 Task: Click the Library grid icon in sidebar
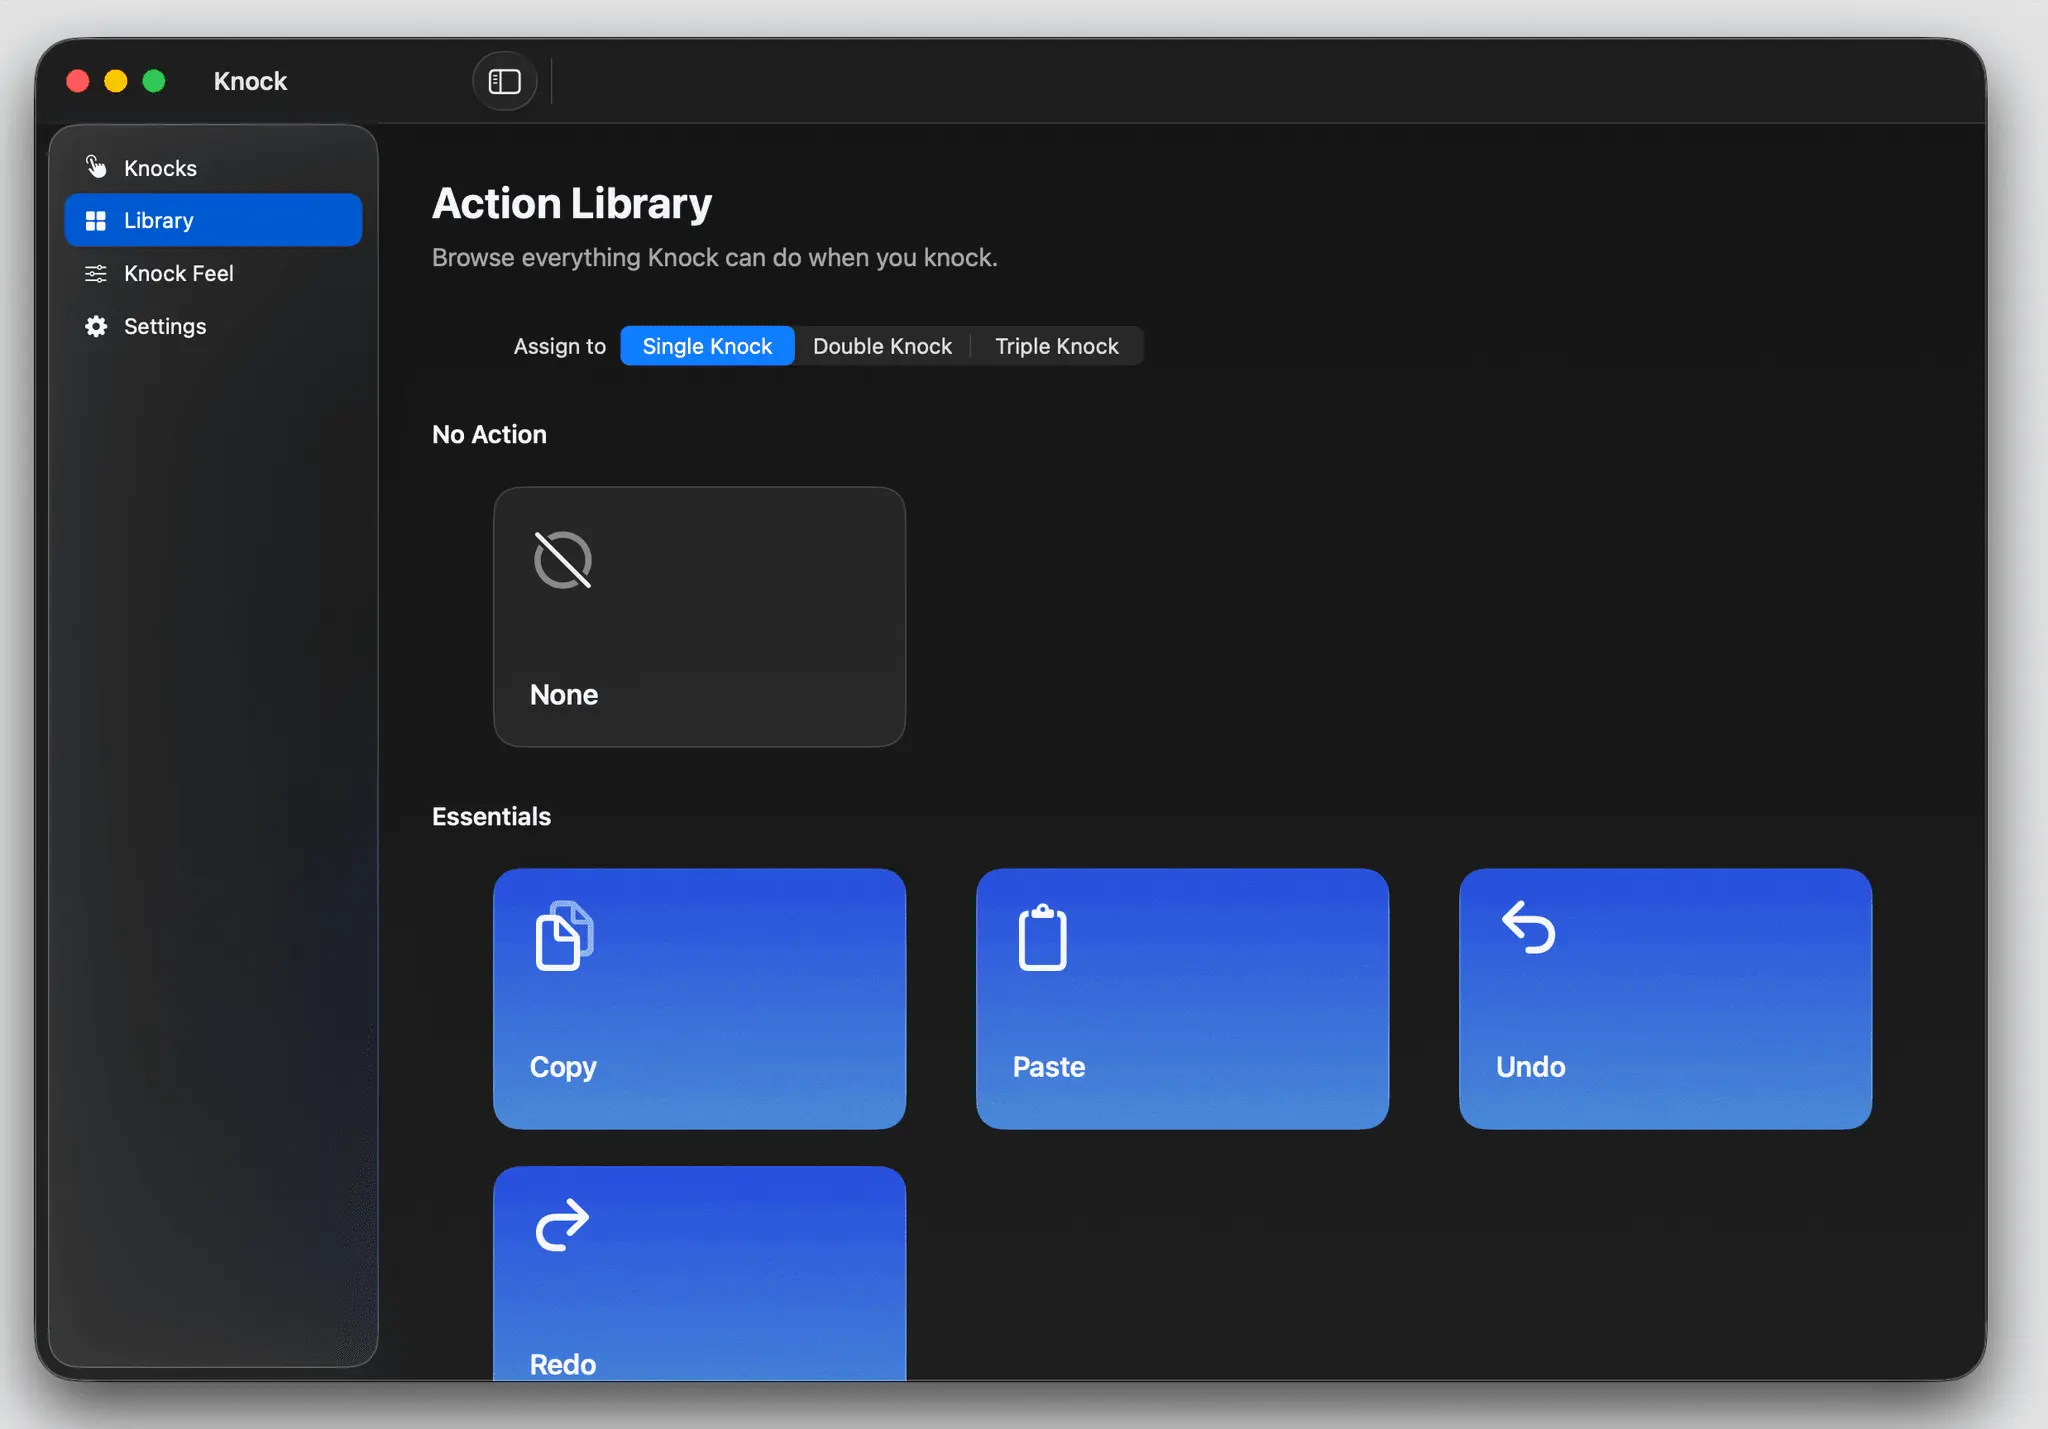pyautogui.click(x=96, y=220)
